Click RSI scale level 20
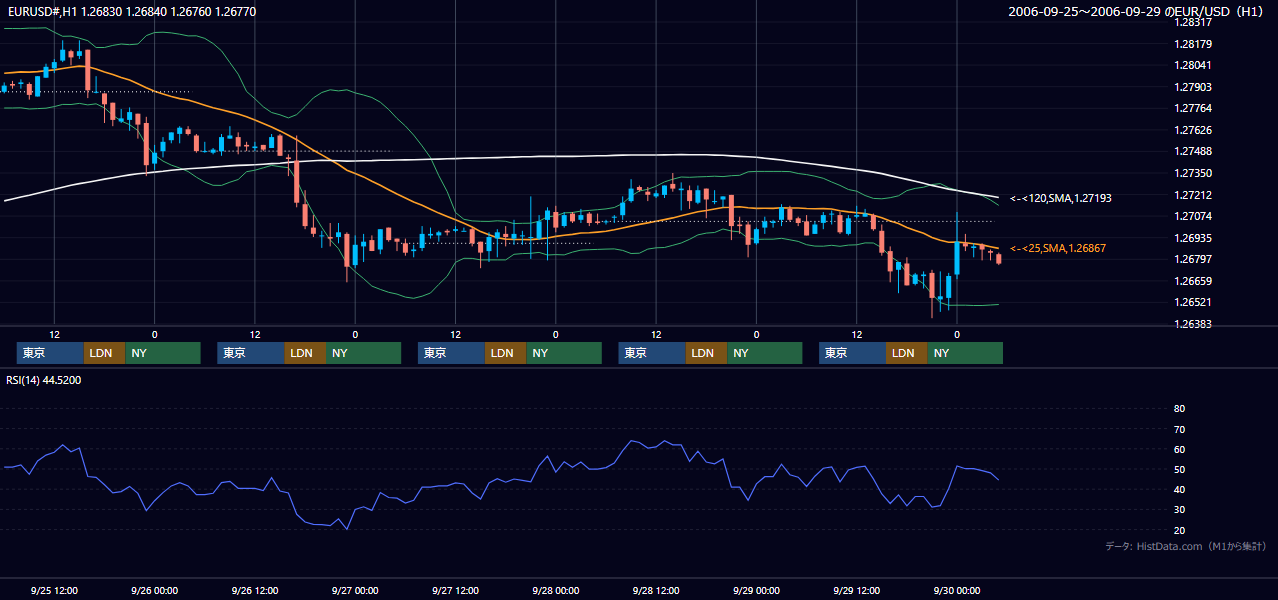Image resolution: width=1278 pixels, height=600 pixels. click(x=1179, y=530)
